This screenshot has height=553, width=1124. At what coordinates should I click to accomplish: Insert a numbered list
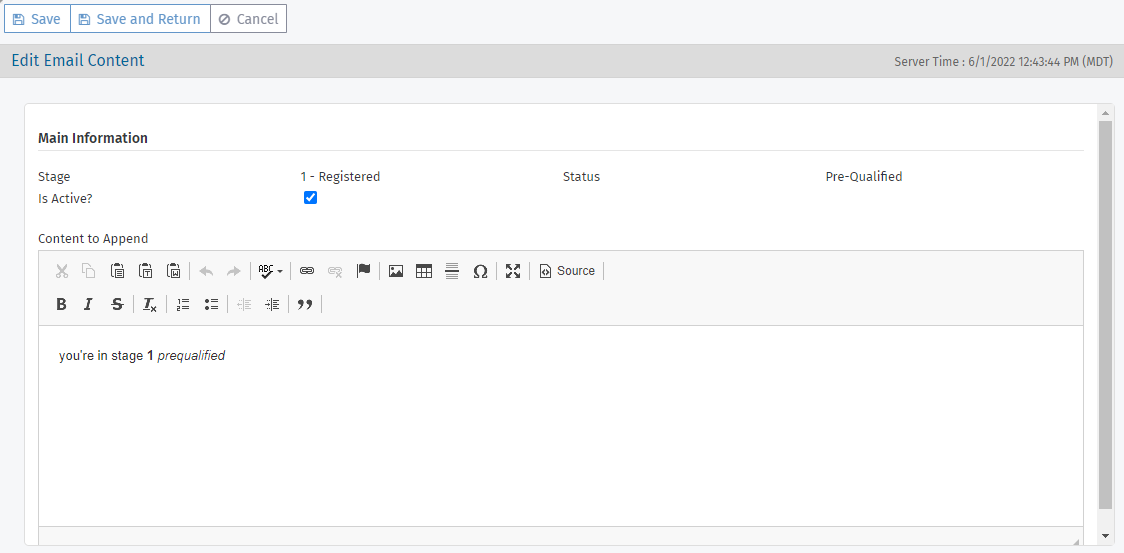click(183, 304)
